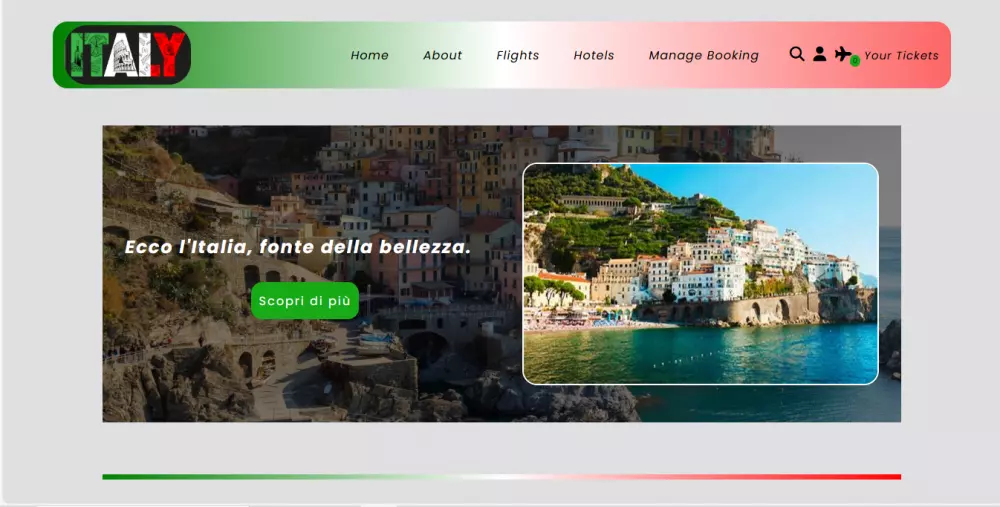Image resolution: width=1000 pixels, height=507 pixels.
Task: Open the user profile icon
Action: click(x=820, y=54)
